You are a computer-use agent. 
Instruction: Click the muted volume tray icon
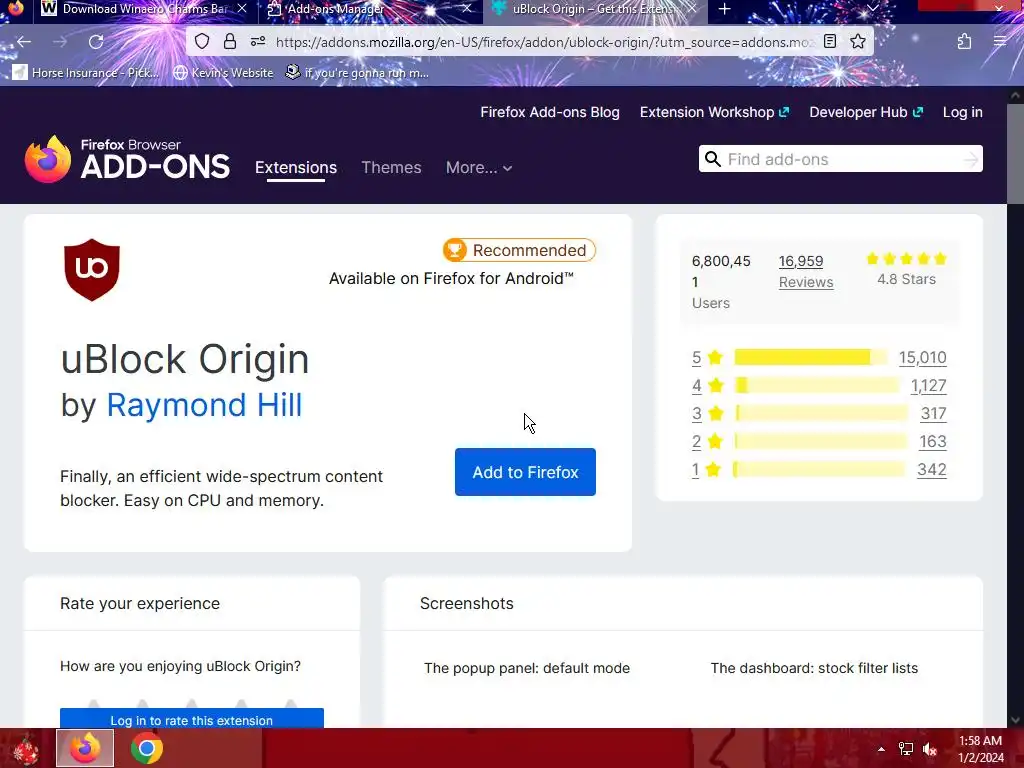[930, 749]
